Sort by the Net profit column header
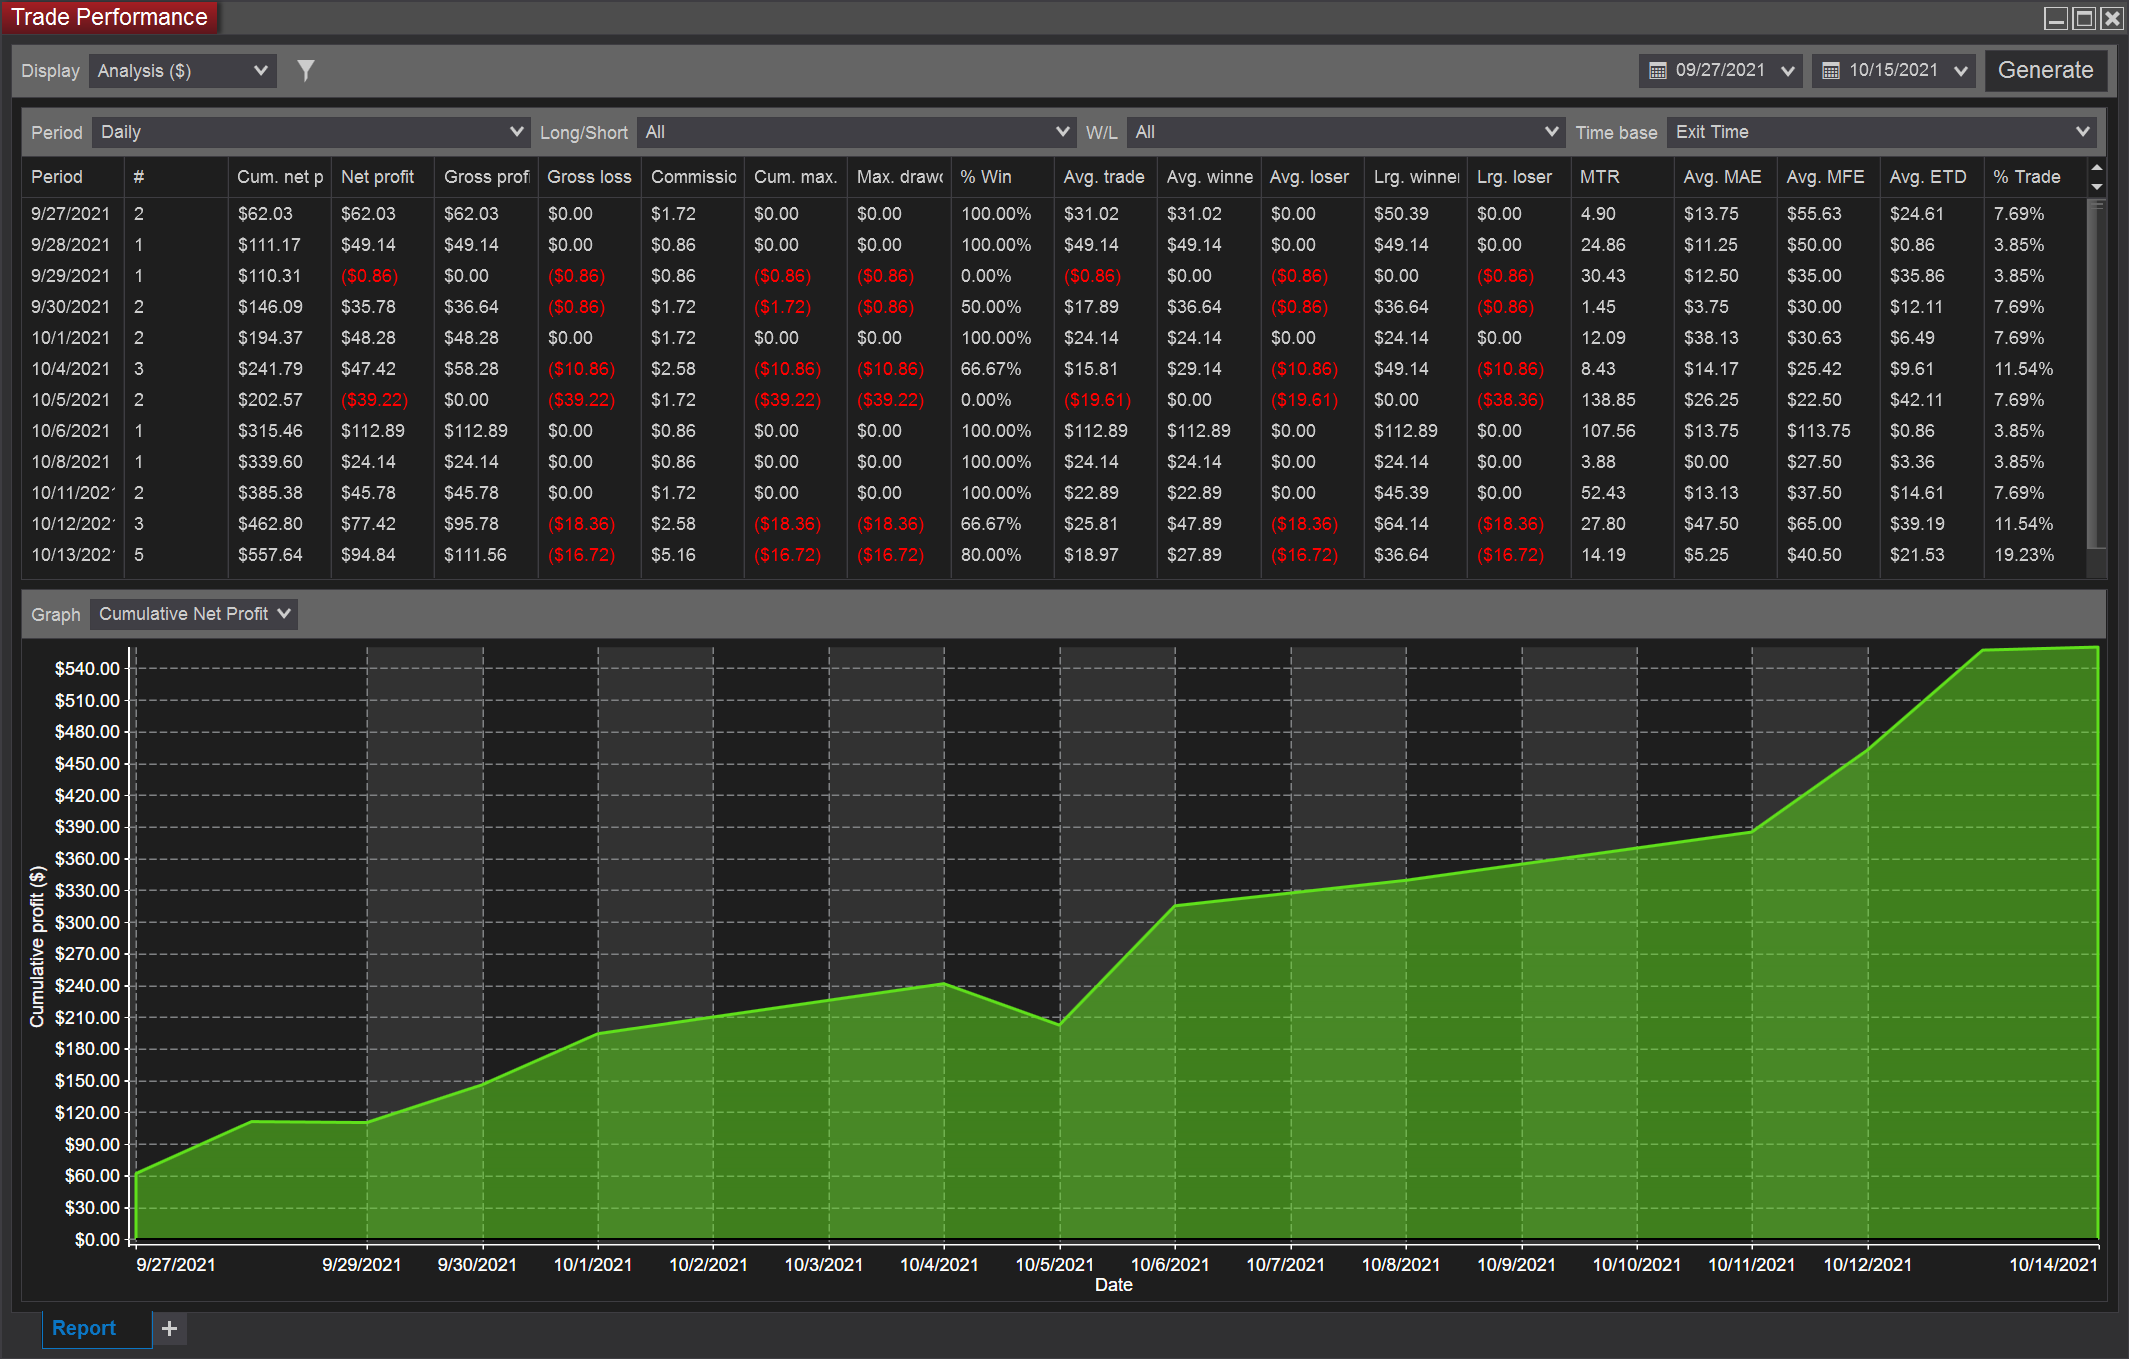Image resolution: width=2129 pixels, height=1359 pixels. pyautogui.click(x=378, y=177)
